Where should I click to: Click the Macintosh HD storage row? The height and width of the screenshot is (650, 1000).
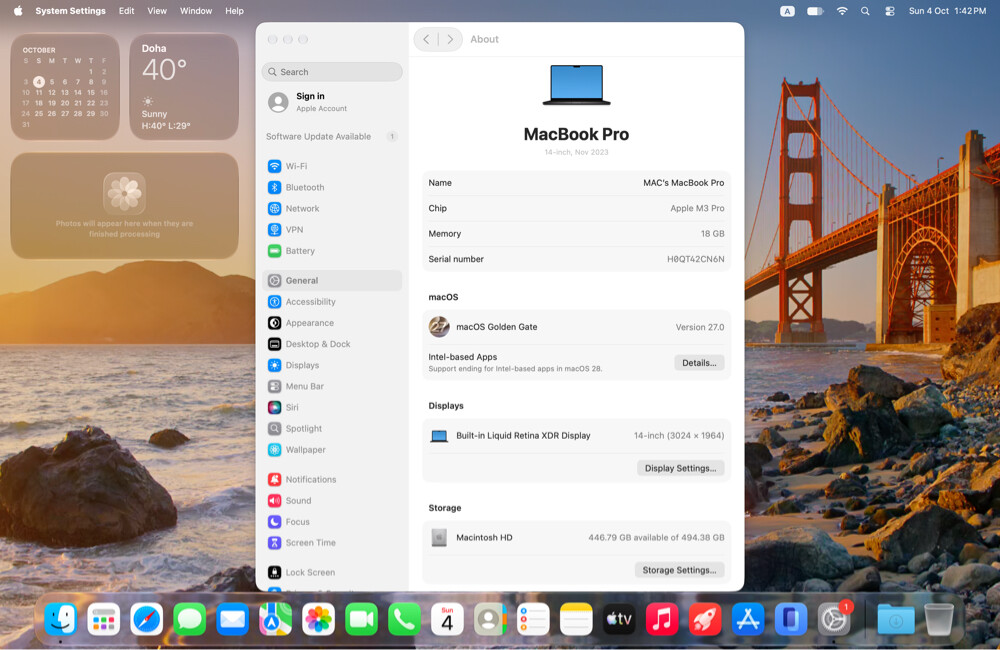click(576, 538)
